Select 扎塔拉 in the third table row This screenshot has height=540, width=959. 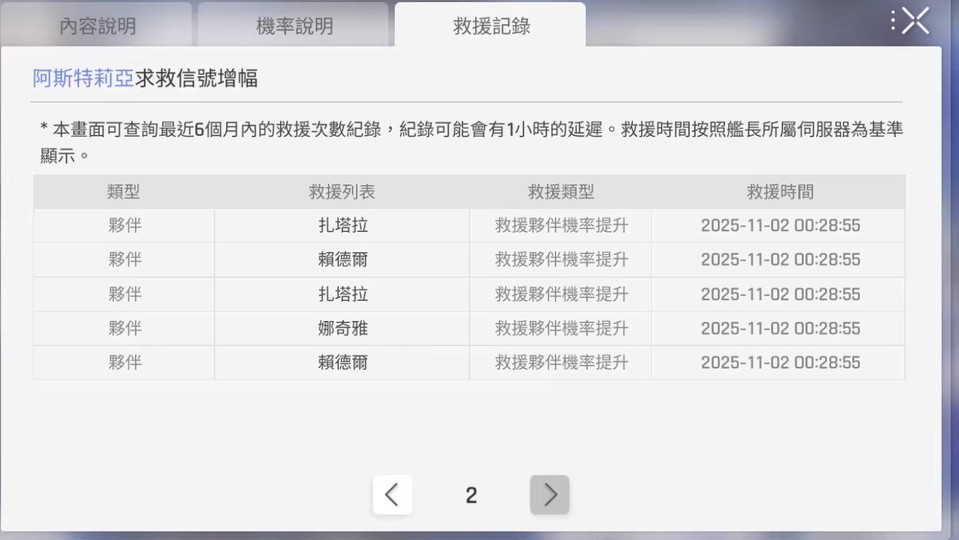click(342, 294)
